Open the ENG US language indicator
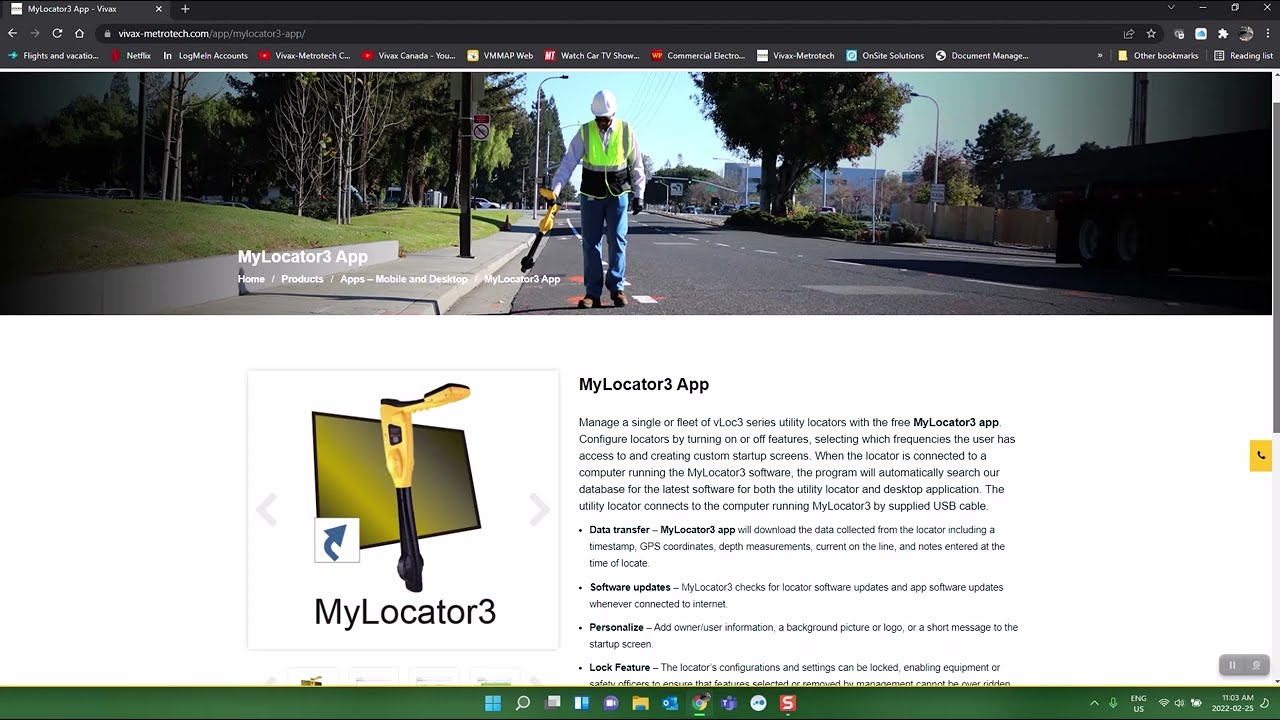 pyautogui.click(x=1138, y=703)
